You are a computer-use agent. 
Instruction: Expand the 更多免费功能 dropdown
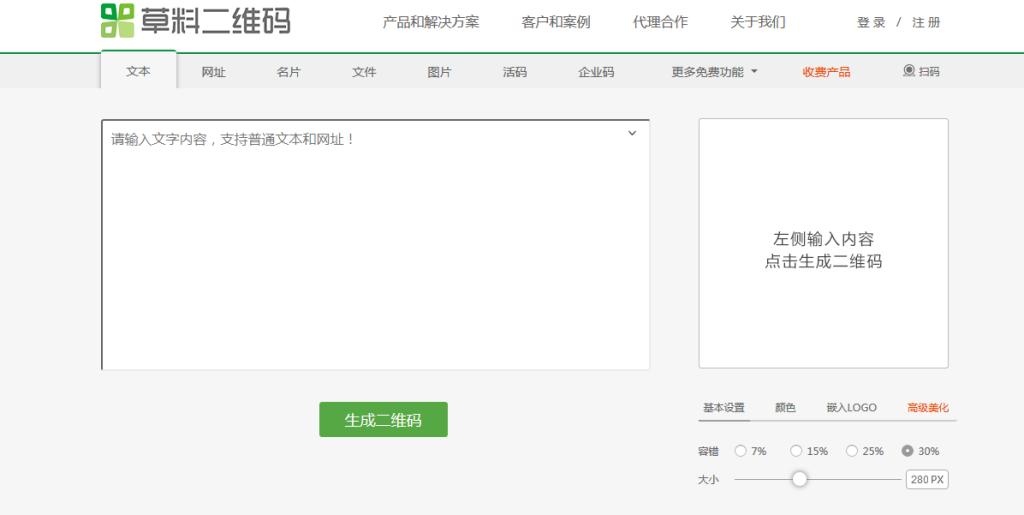point(714,72)
